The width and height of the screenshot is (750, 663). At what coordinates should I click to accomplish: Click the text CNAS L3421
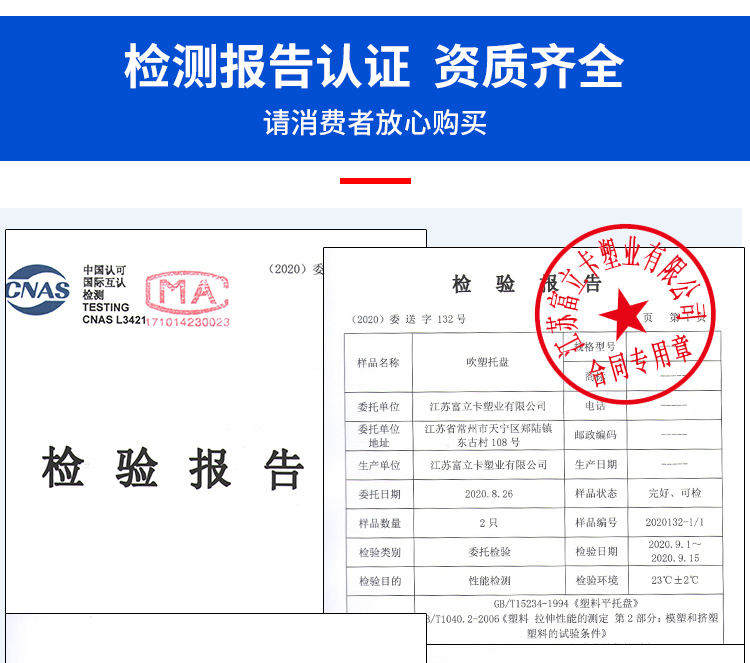[114, 320]
